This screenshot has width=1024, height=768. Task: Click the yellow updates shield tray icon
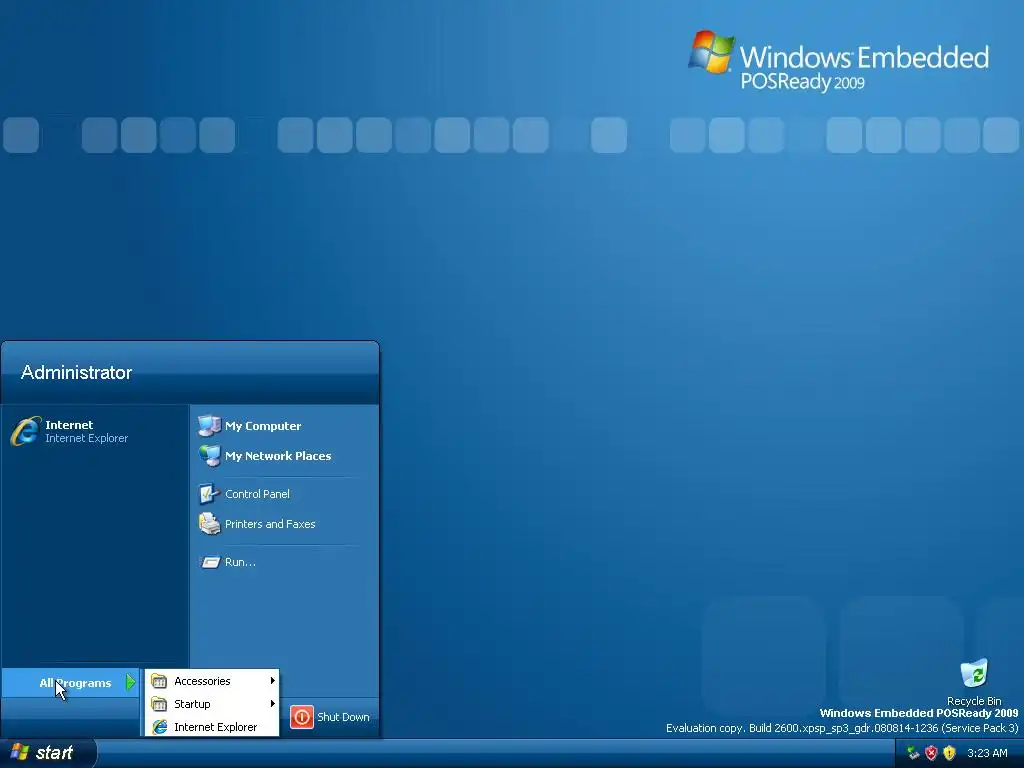click(x=950, y=753)
